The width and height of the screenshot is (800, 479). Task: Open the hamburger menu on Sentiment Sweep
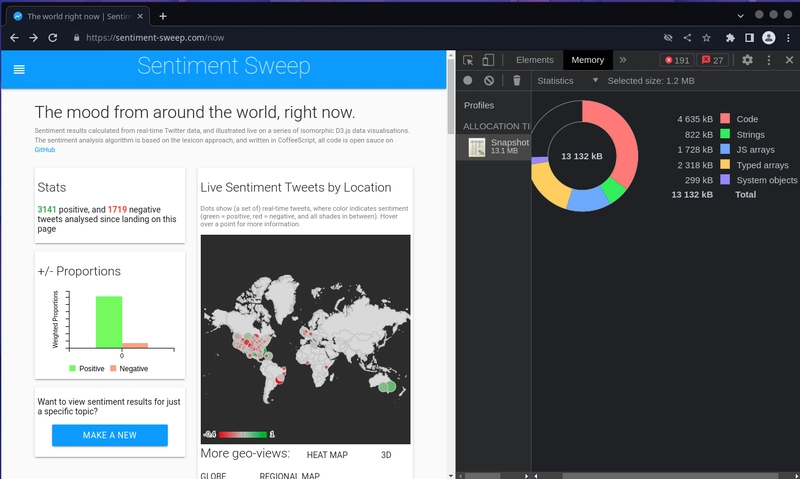point(19,69)
